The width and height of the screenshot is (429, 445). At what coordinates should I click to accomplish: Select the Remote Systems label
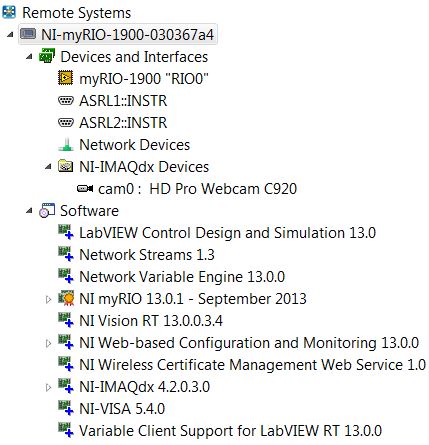point(76,13)
